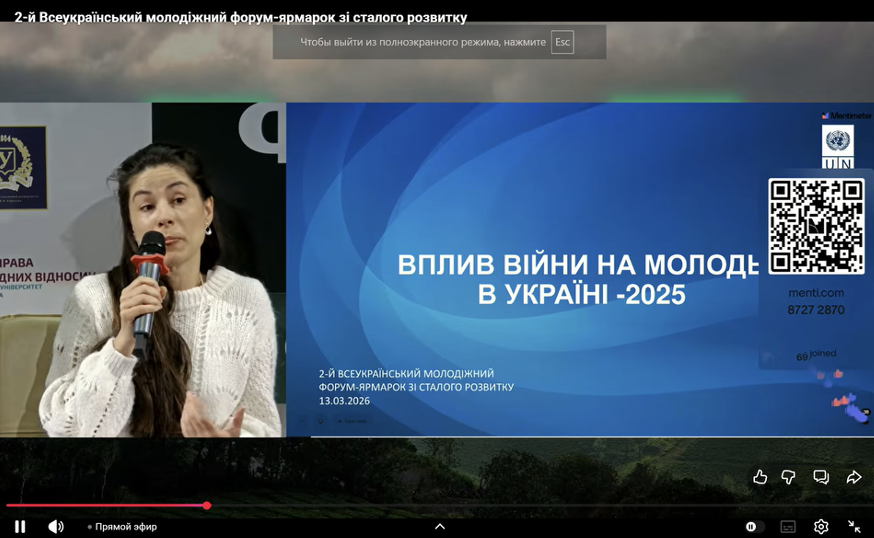
Task: Open player settings gear icon
Action: tap(821, 527)
